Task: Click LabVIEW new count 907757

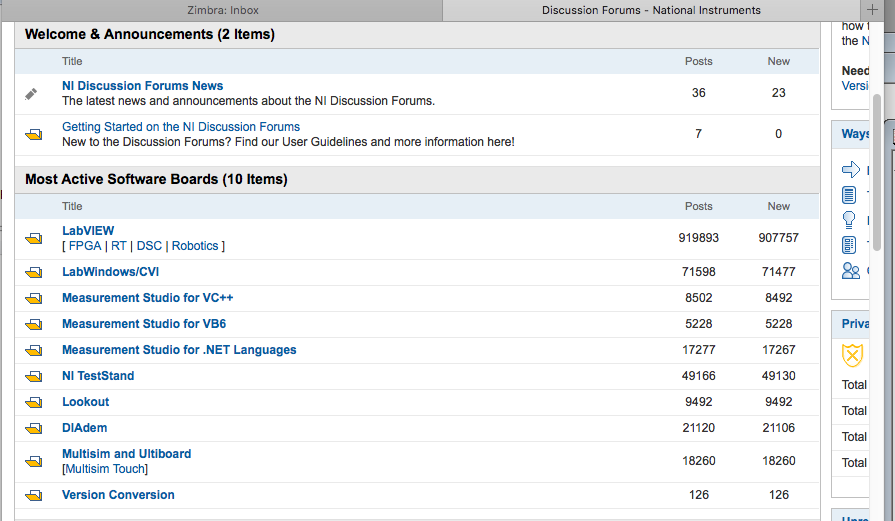Action: (x=779, y=238)
